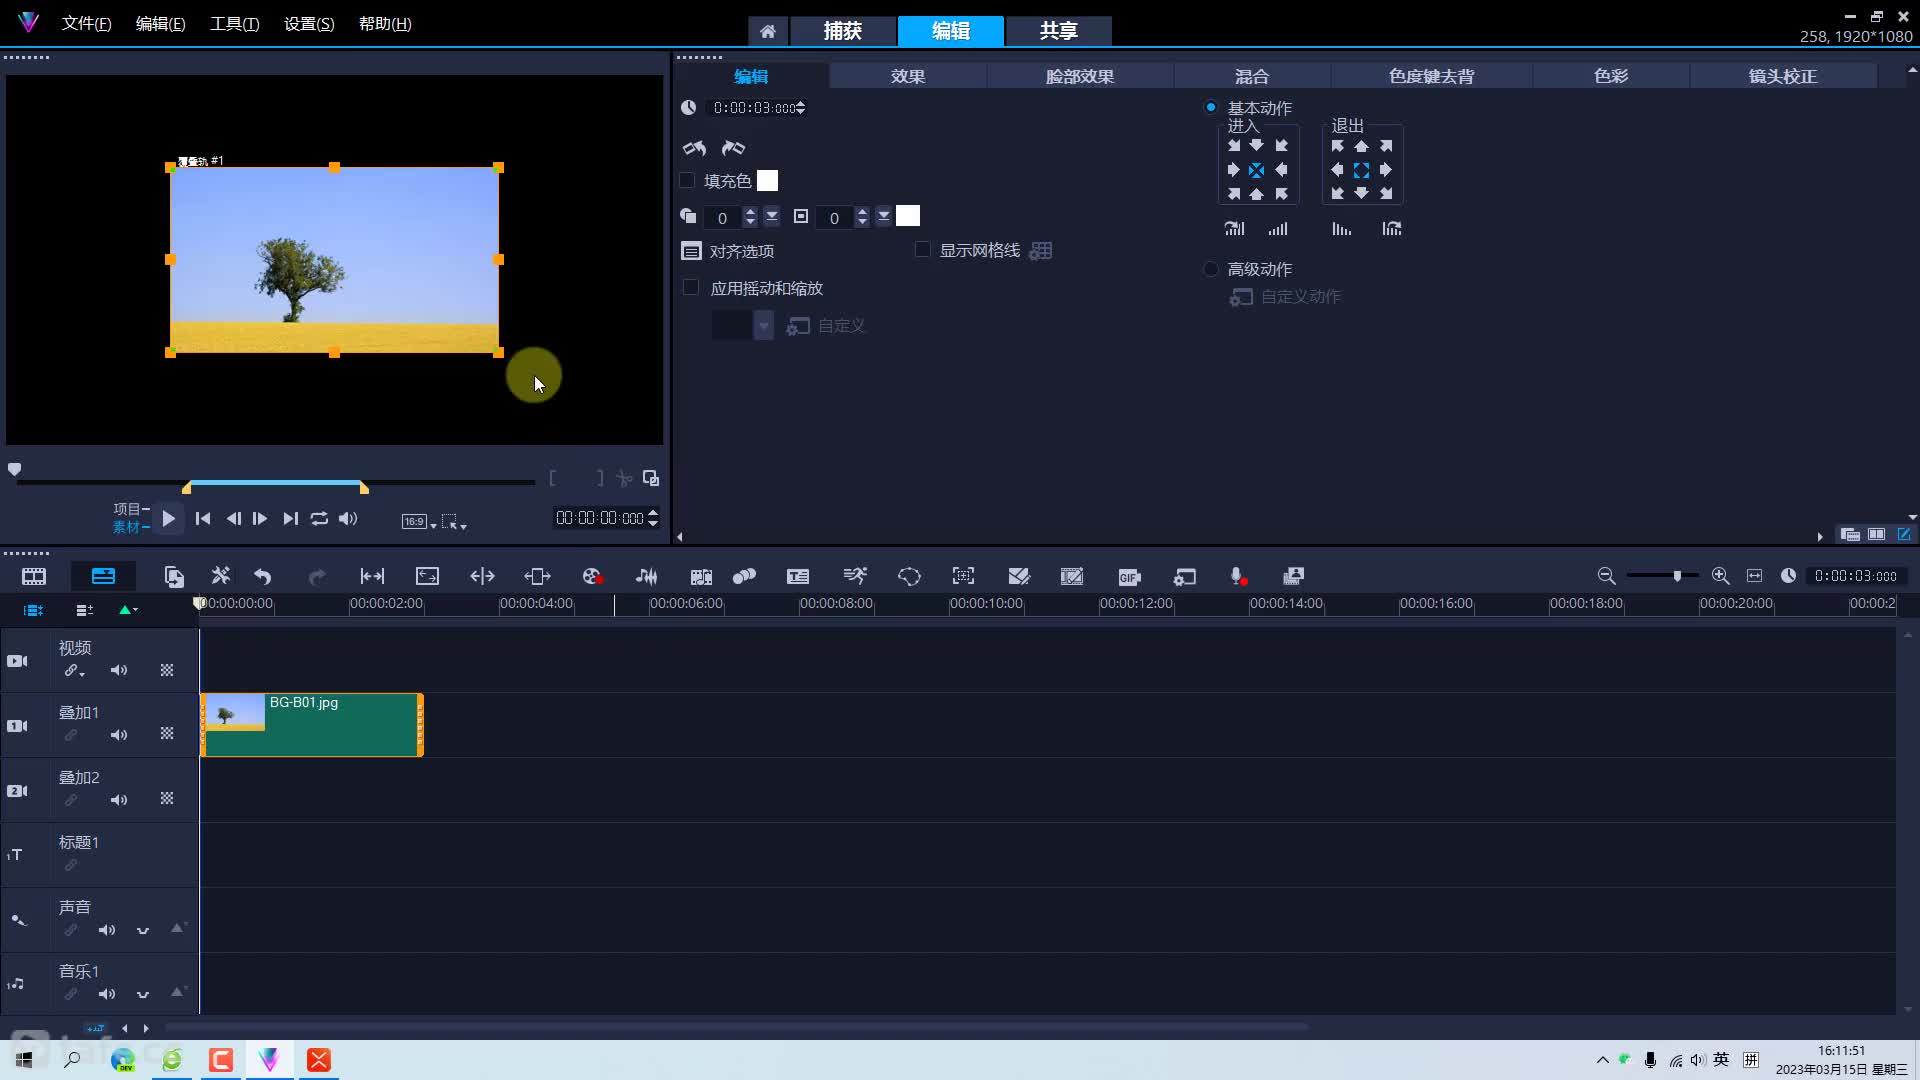Viewport: 1920px width, 1080px height.
Task: Enable 应用摇动和缩放 checkbox
Action: (x=690, y=288)
